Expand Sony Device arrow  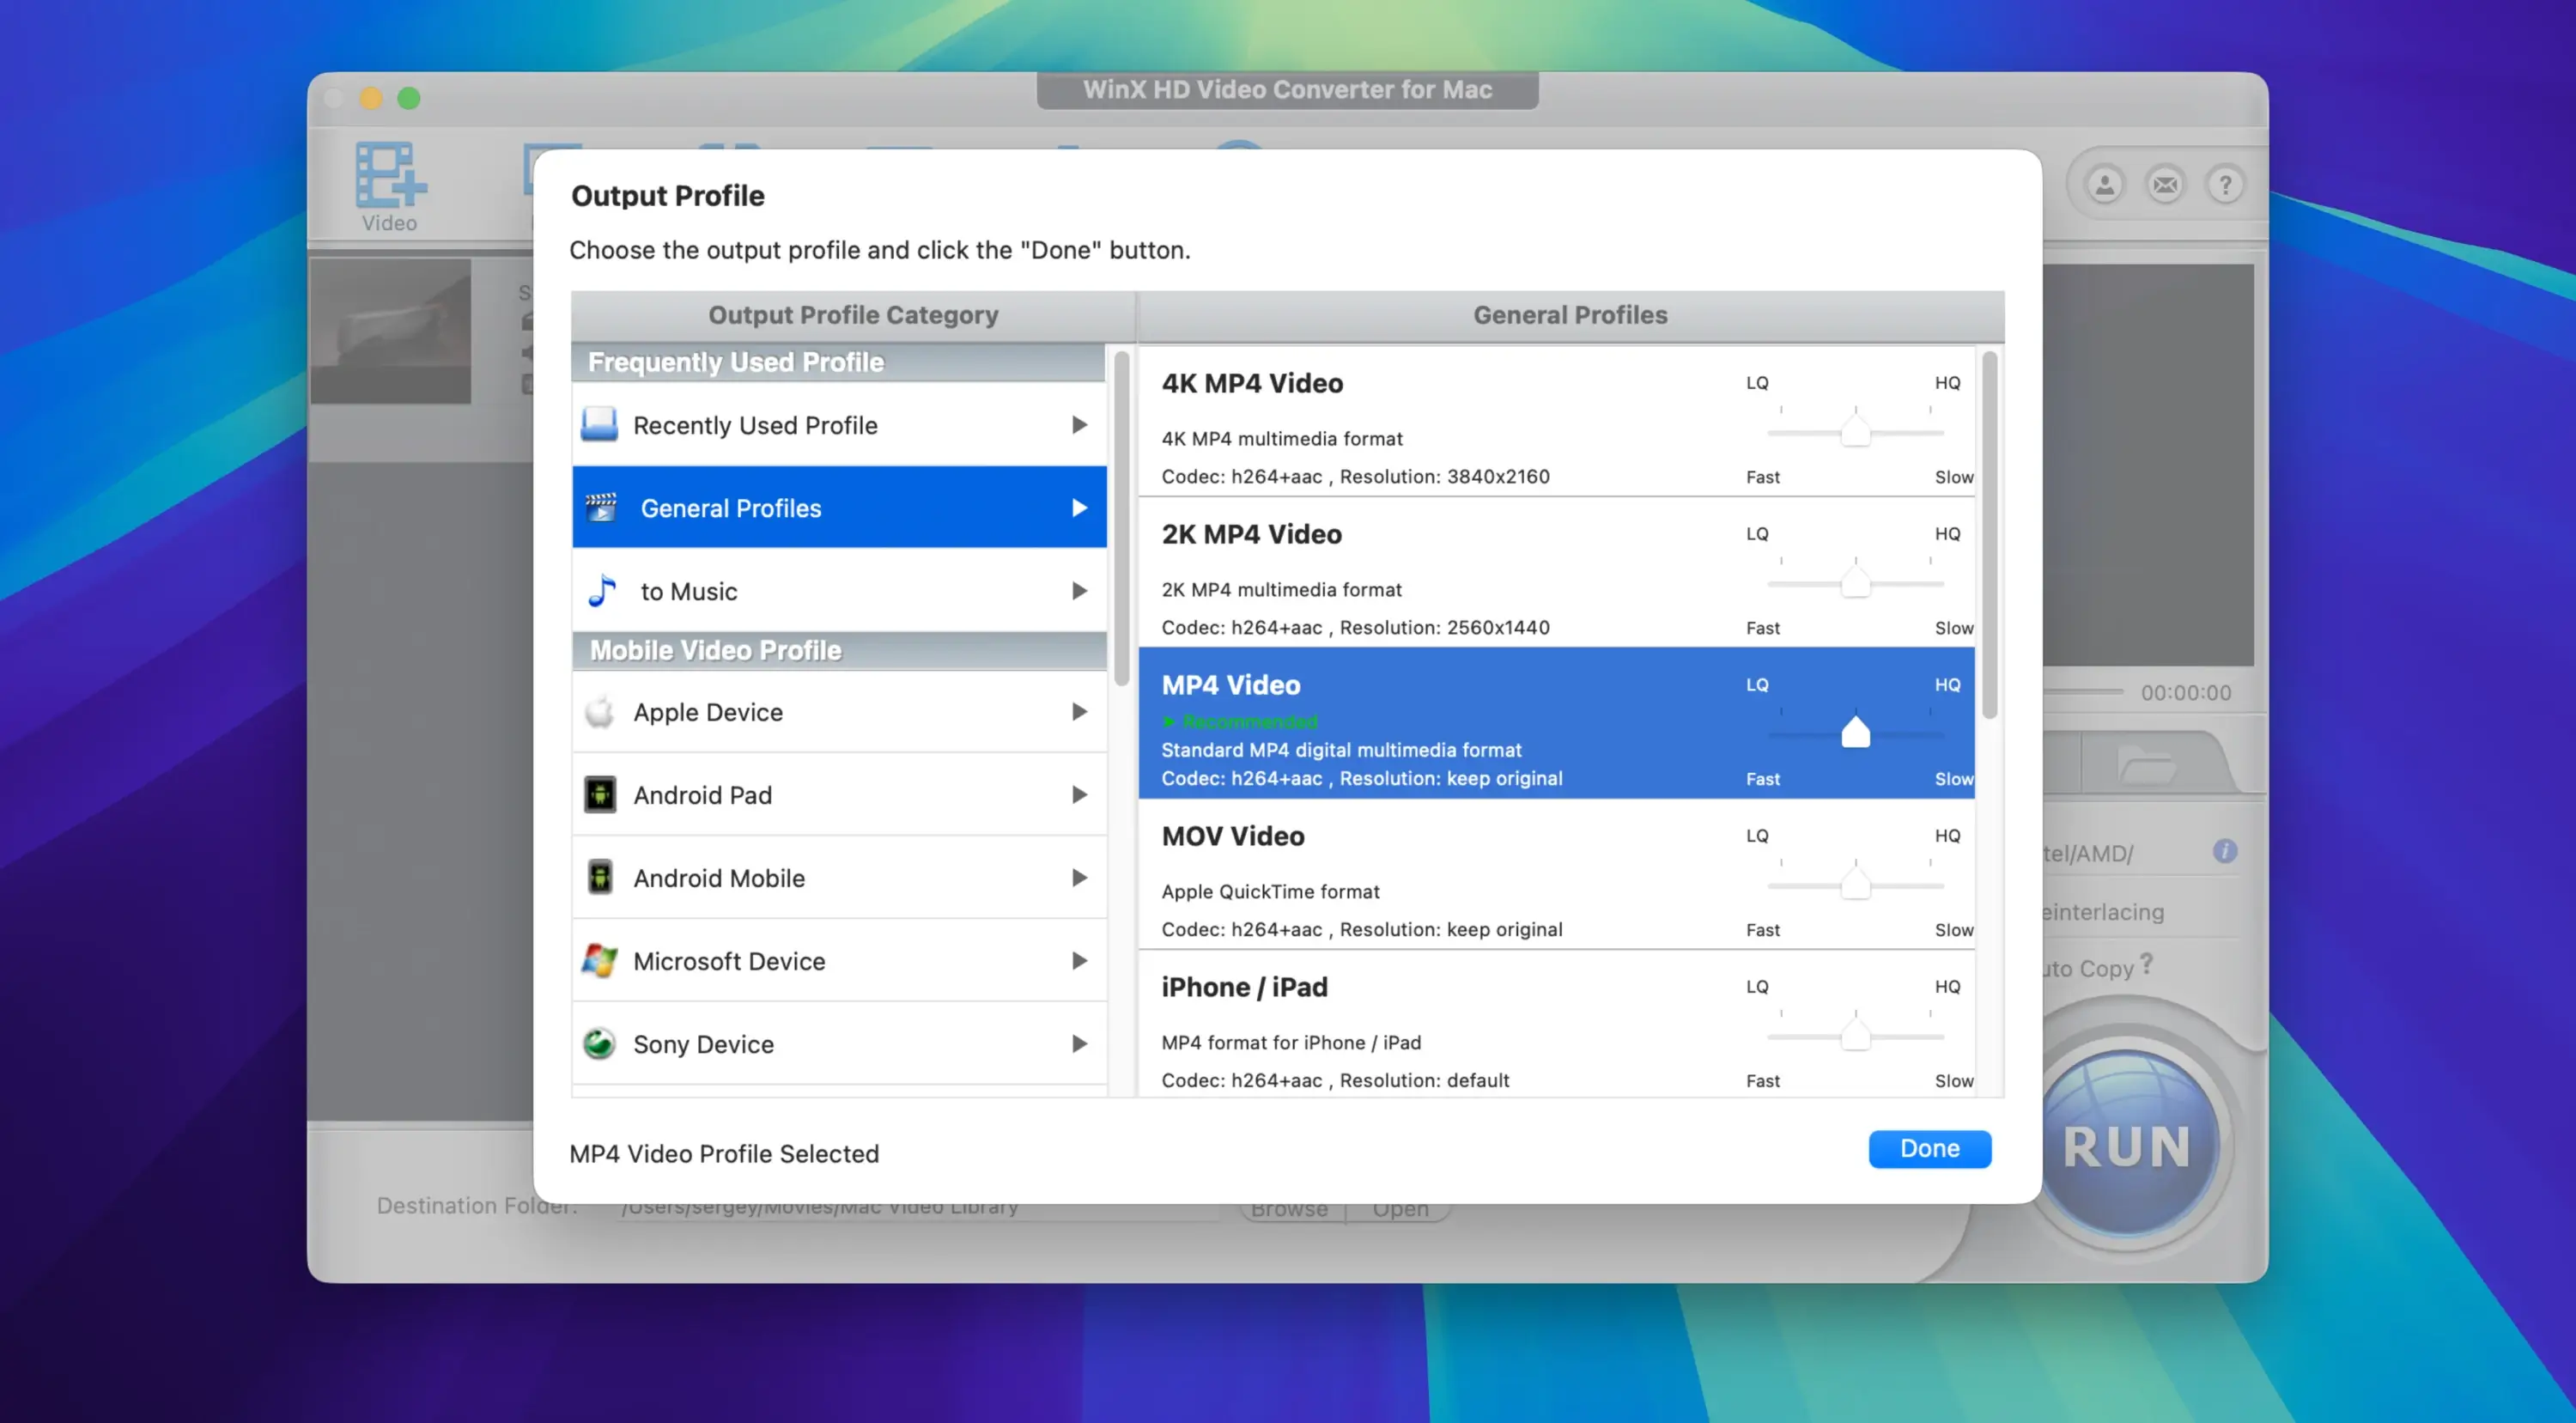pos(1079,1044)
